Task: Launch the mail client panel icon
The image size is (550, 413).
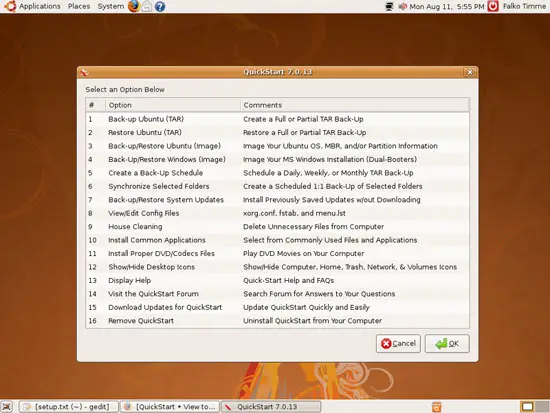Action: [x=147, y=6]
